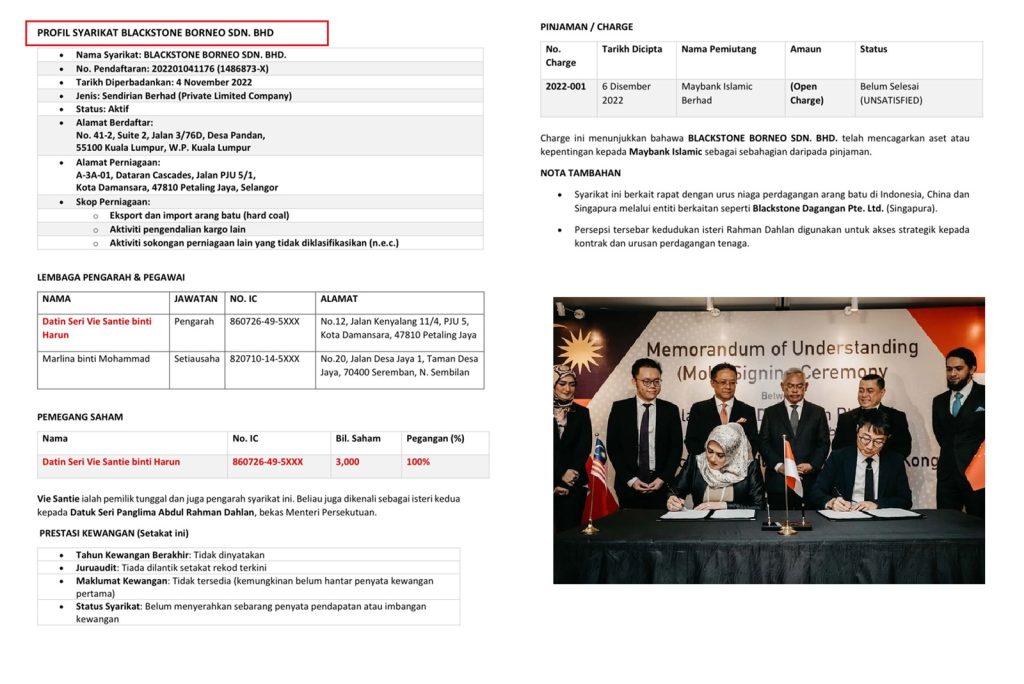Screen dimensions: 1024x684
Task: Select the "Status Syarikat" bullet label
Action: pos(108,606)
